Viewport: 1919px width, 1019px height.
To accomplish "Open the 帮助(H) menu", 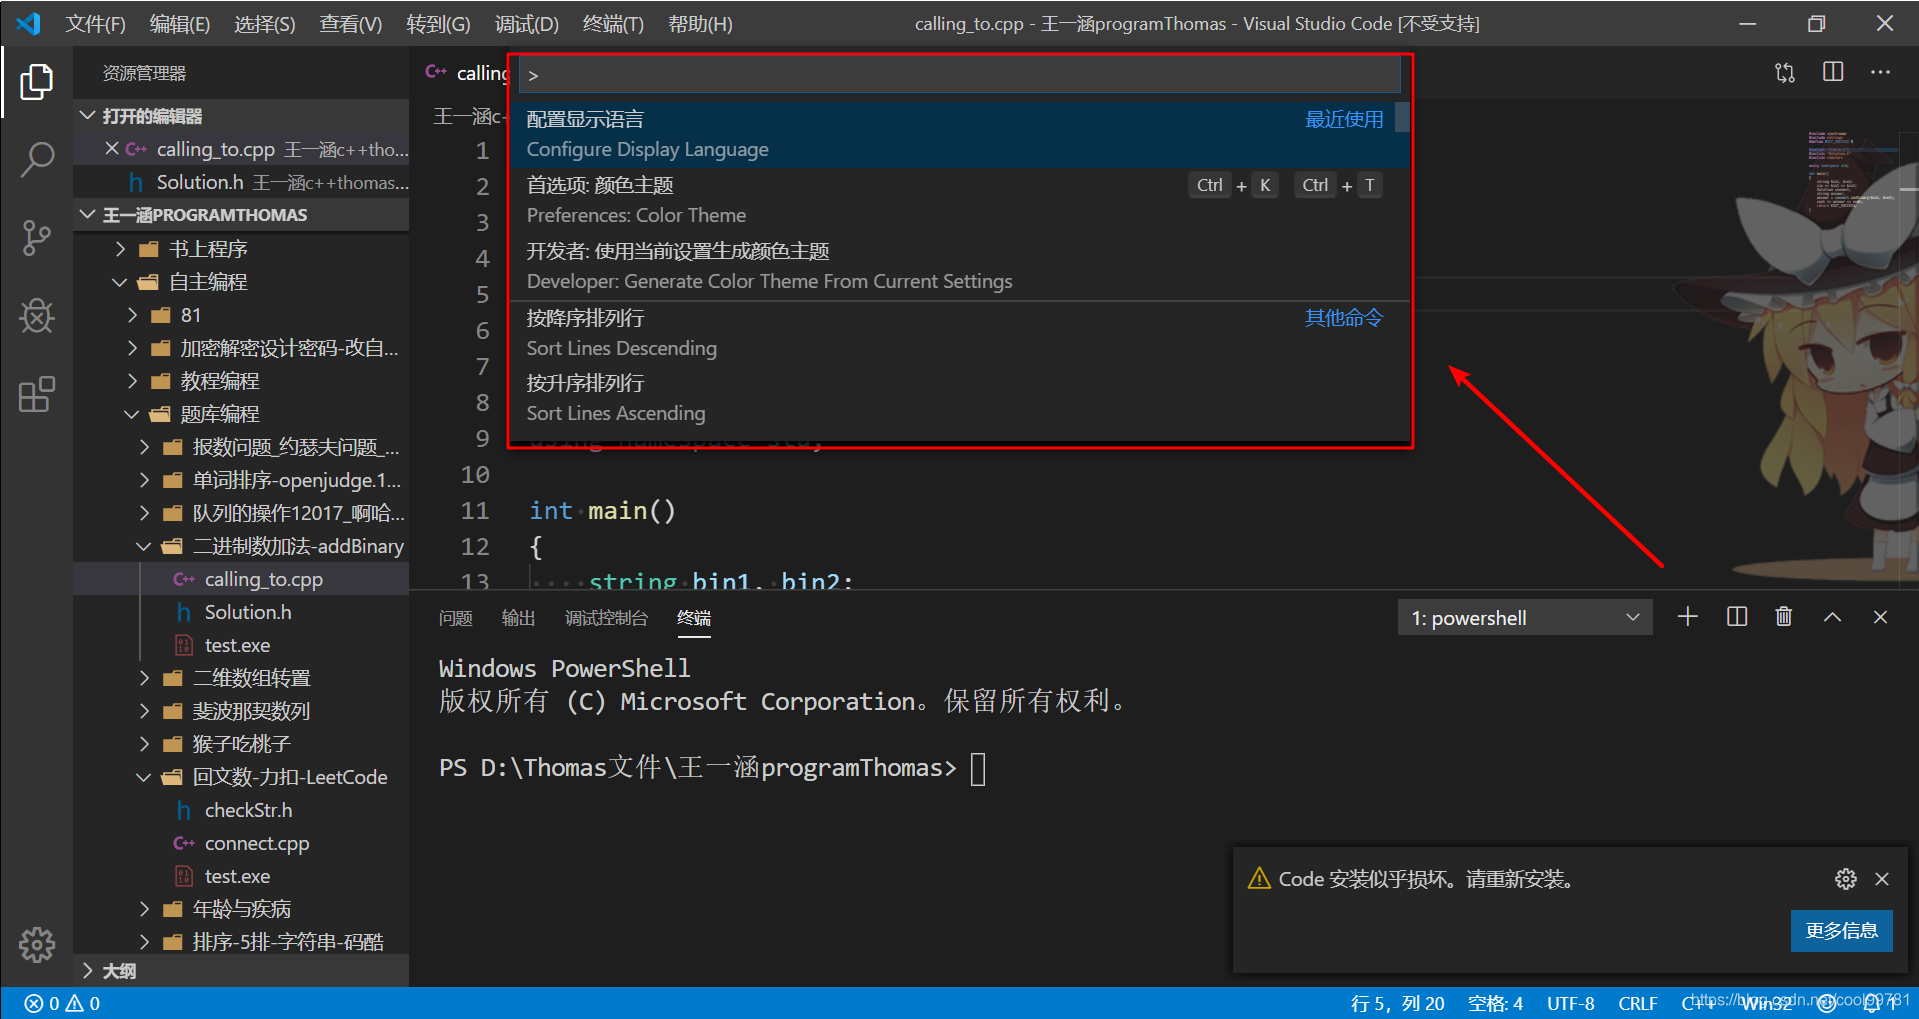I will coord(700,24).
